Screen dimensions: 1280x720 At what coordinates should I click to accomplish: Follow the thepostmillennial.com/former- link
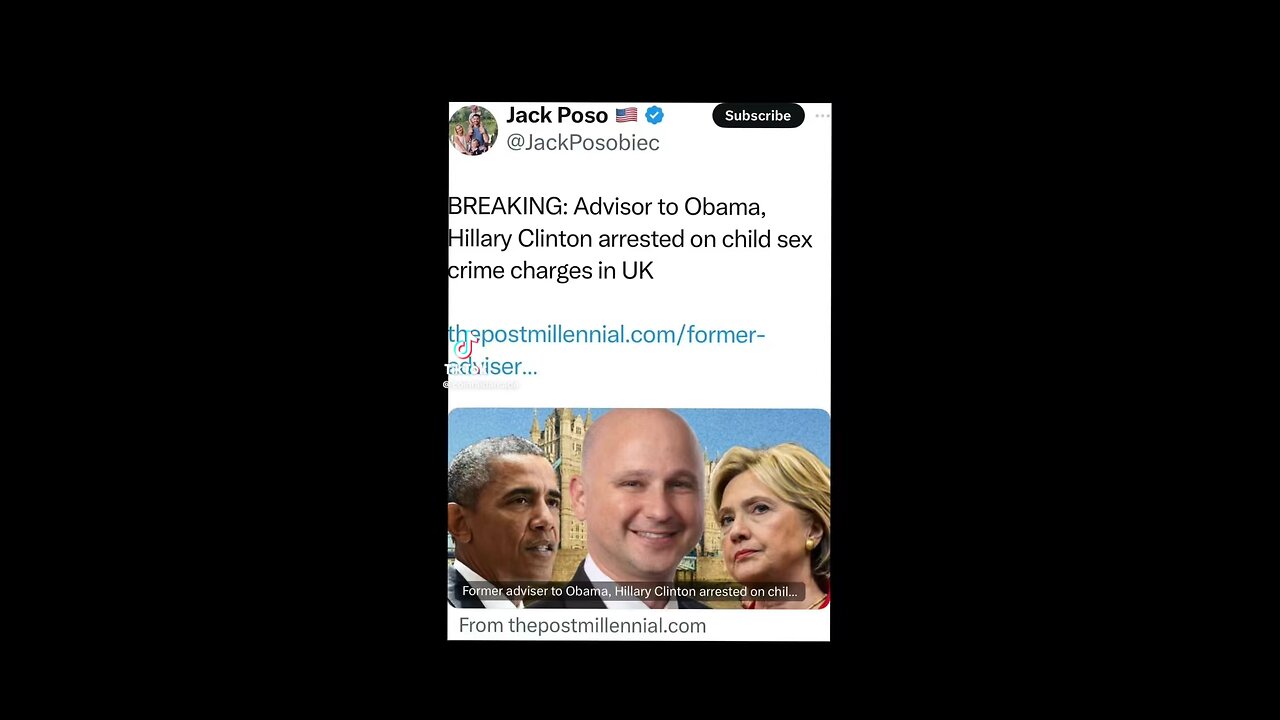(606, 335)
